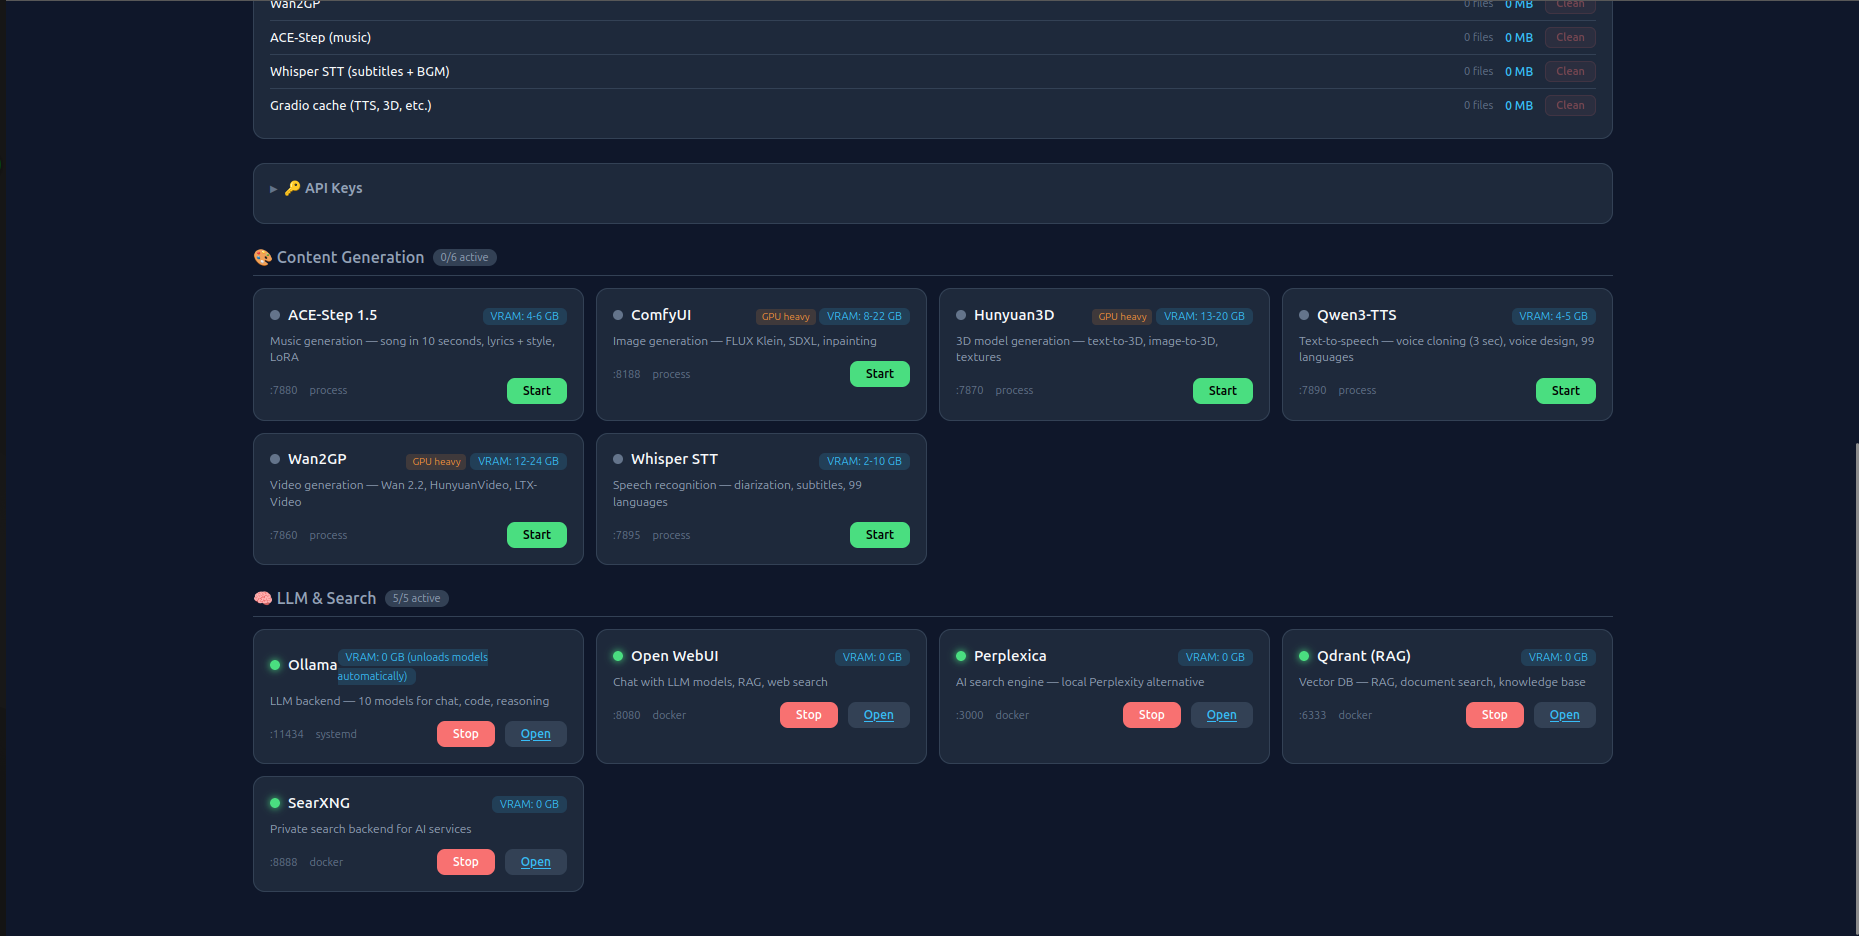Click the Perplexica green status dot

(x=961, y=656)
